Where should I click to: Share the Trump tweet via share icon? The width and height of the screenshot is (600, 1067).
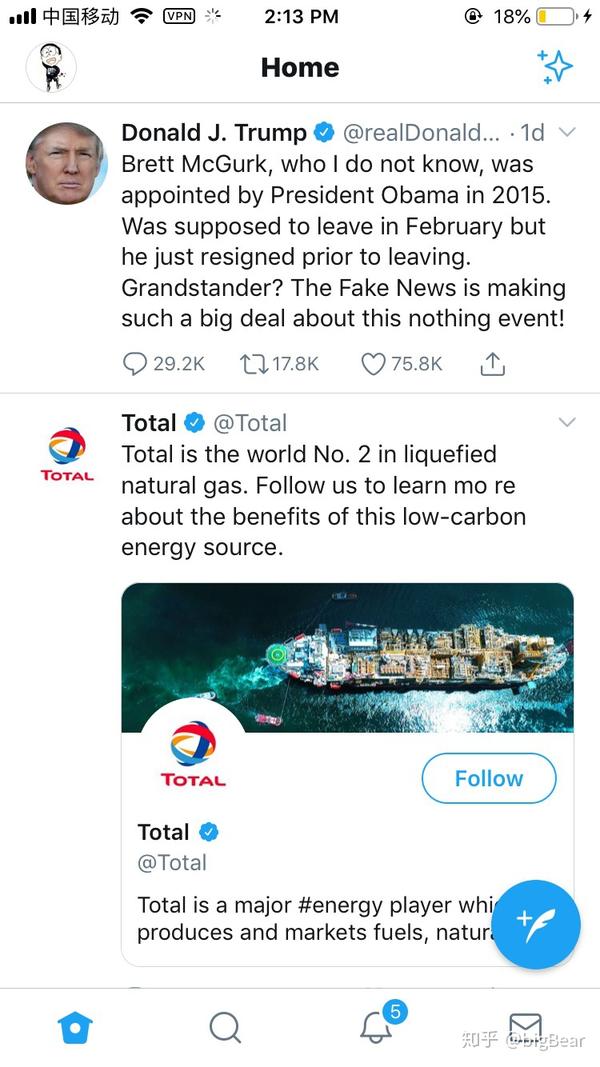[492, 364]
